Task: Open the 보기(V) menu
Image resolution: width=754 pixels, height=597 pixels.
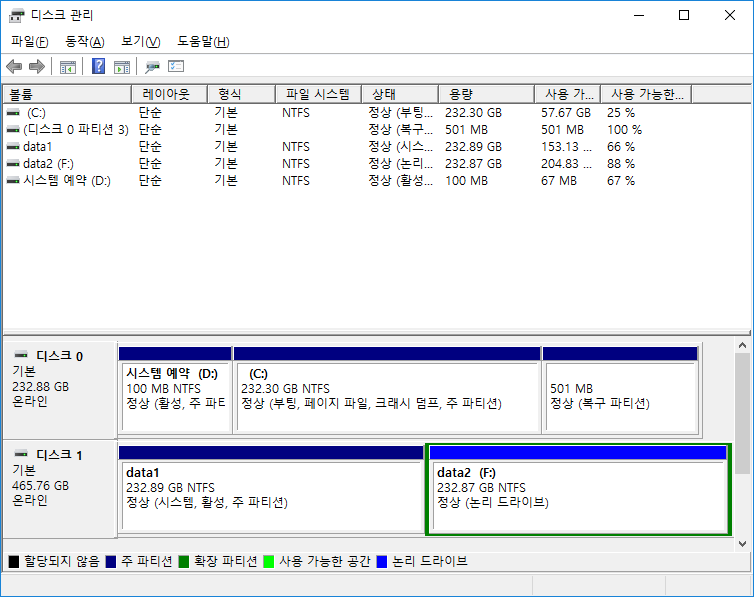Action: (140, 41)
